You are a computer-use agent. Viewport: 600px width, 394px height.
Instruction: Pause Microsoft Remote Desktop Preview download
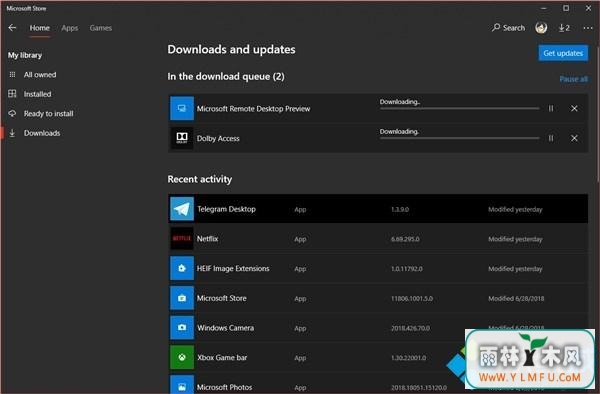551,109
